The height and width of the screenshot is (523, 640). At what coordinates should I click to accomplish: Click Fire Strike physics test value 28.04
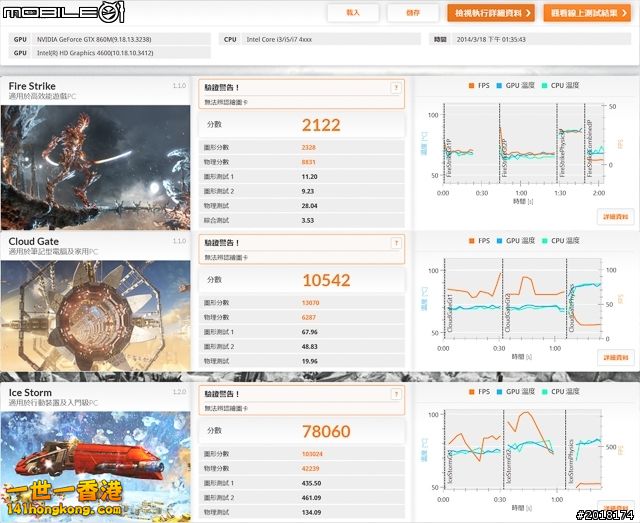click(x=309, y=206)
